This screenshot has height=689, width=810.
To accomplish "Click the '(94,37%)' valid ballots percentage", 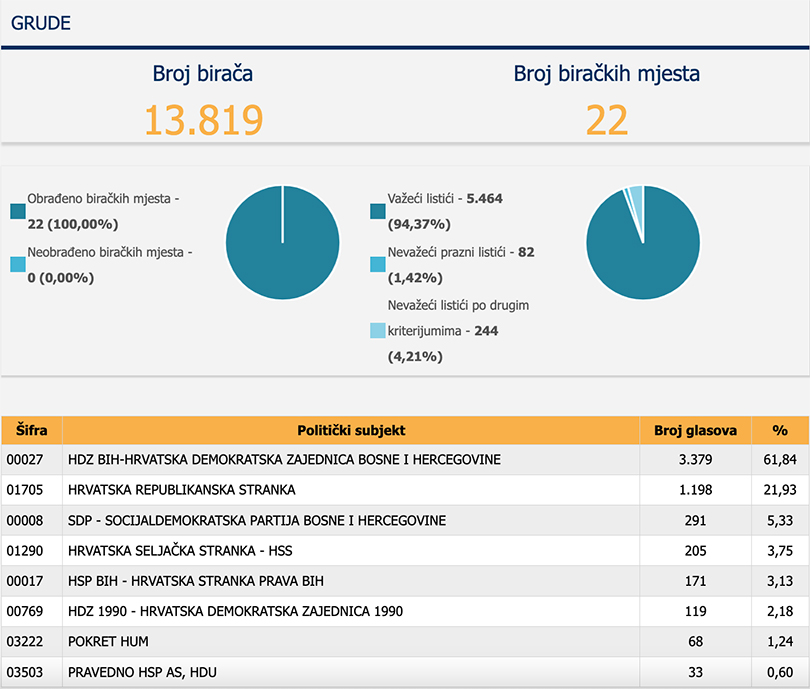I will (419, 224).
